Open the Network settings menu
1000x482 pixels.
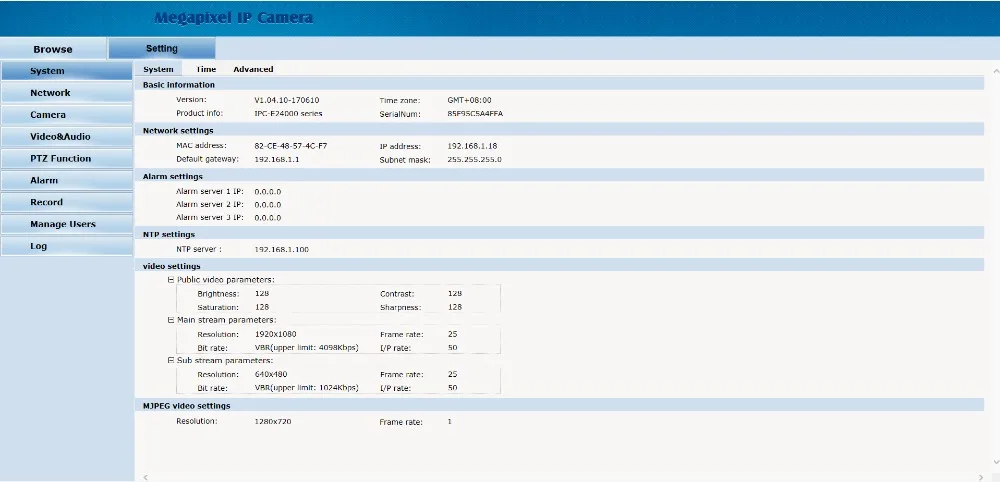66,93
